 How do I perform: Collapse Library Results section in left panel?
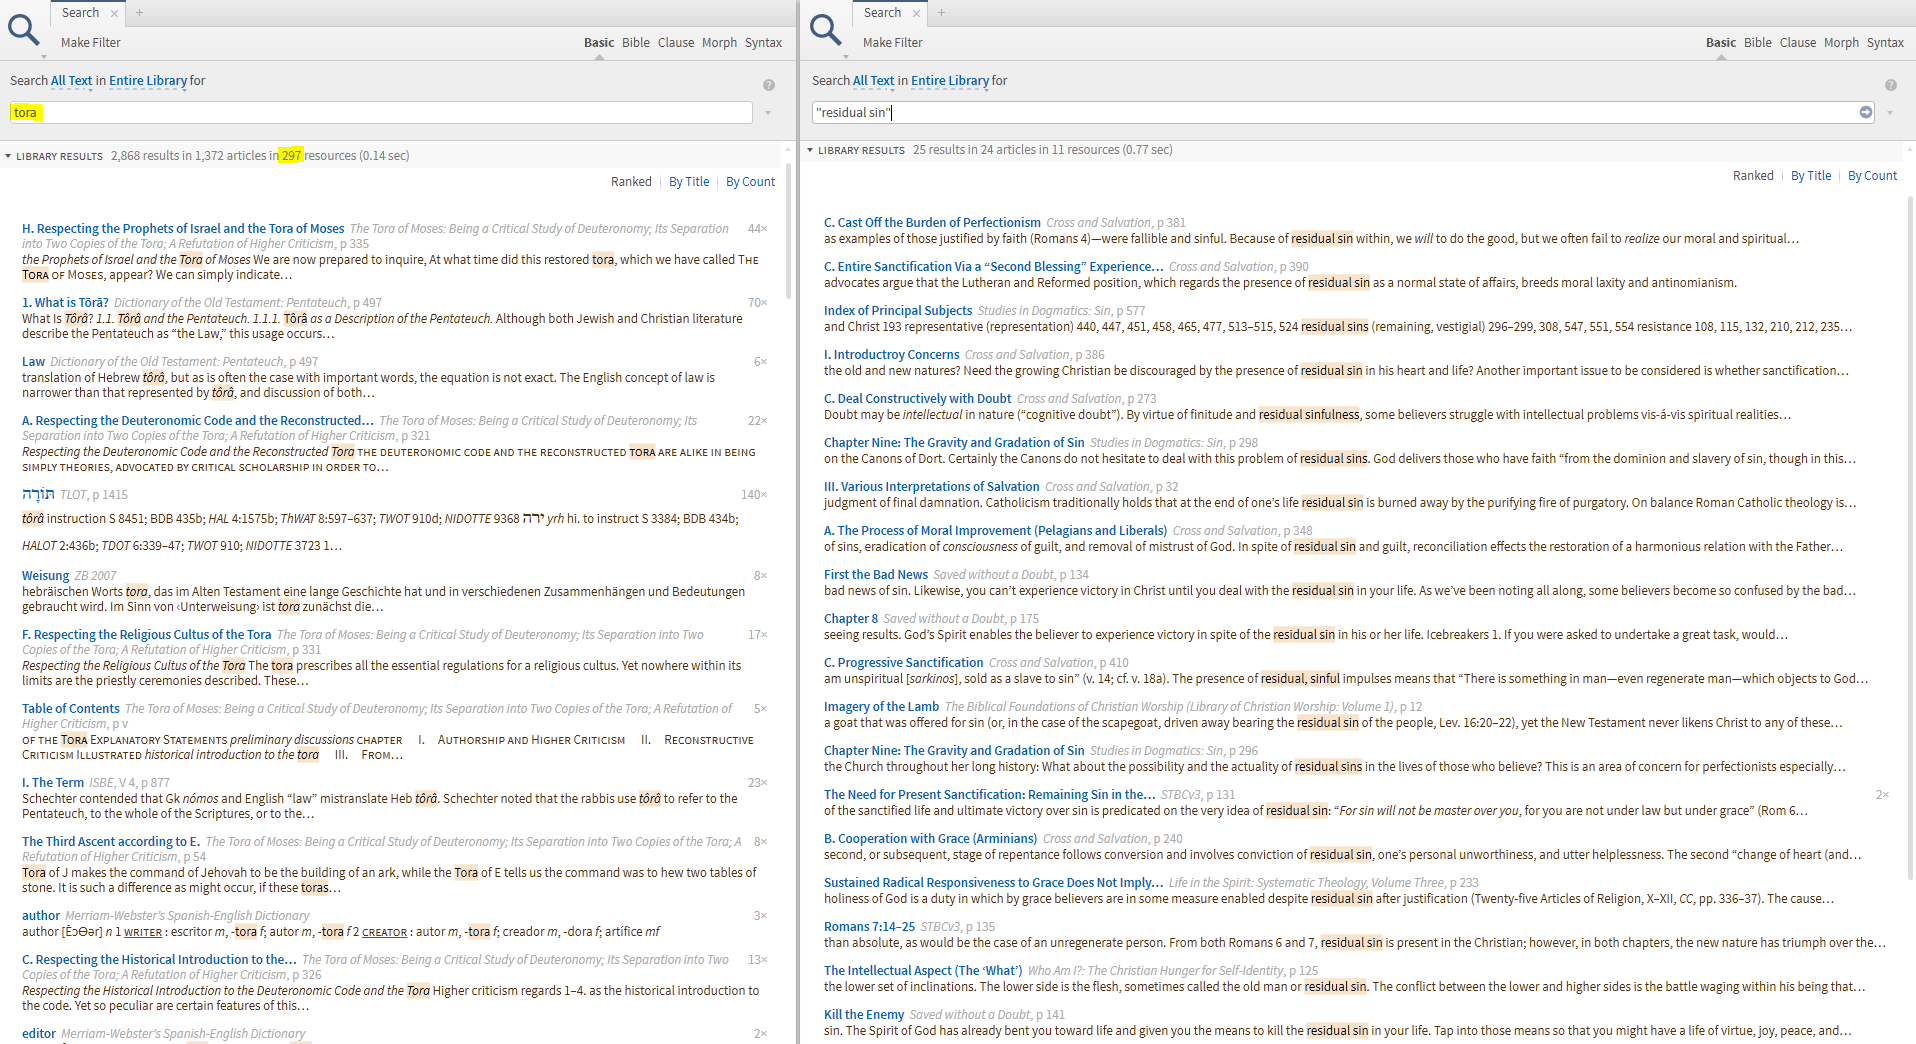point(8,156)
